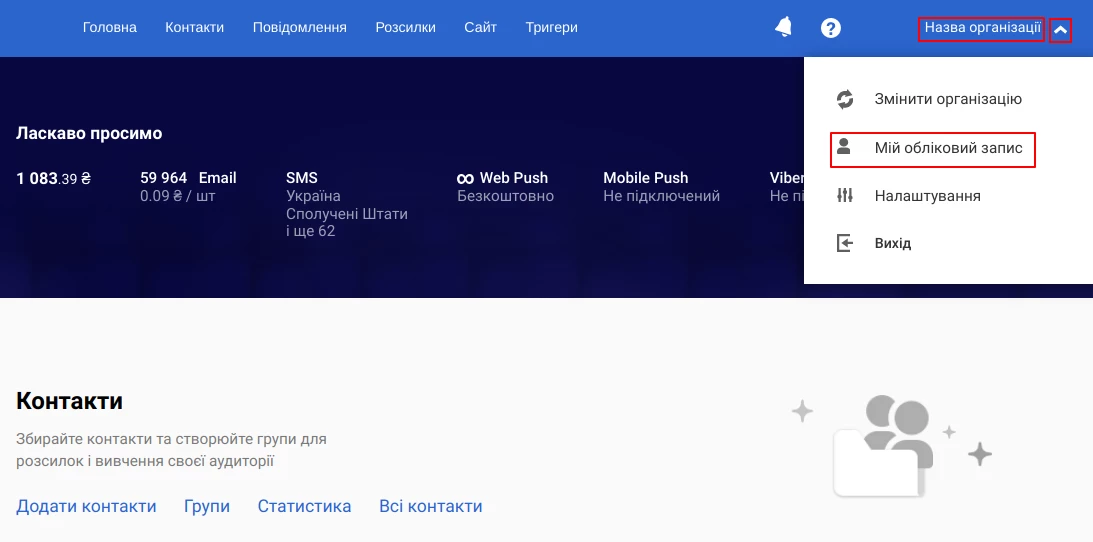Click the Змінити організацію refresh icon

pos(845,99)
